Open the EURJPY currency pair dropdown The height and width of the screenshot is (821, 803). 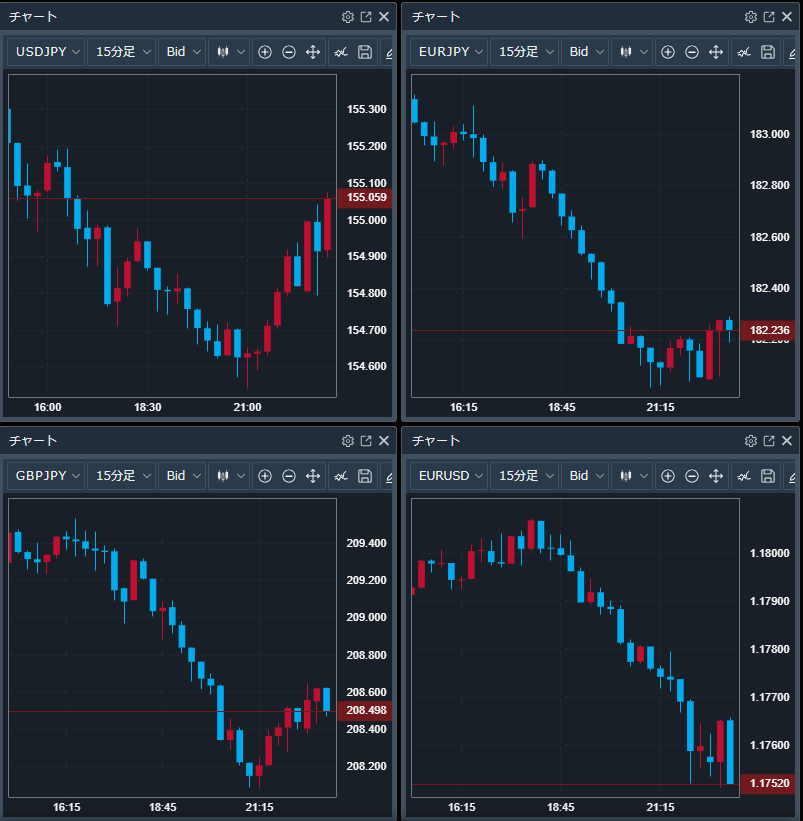click(x=450, y=52)
